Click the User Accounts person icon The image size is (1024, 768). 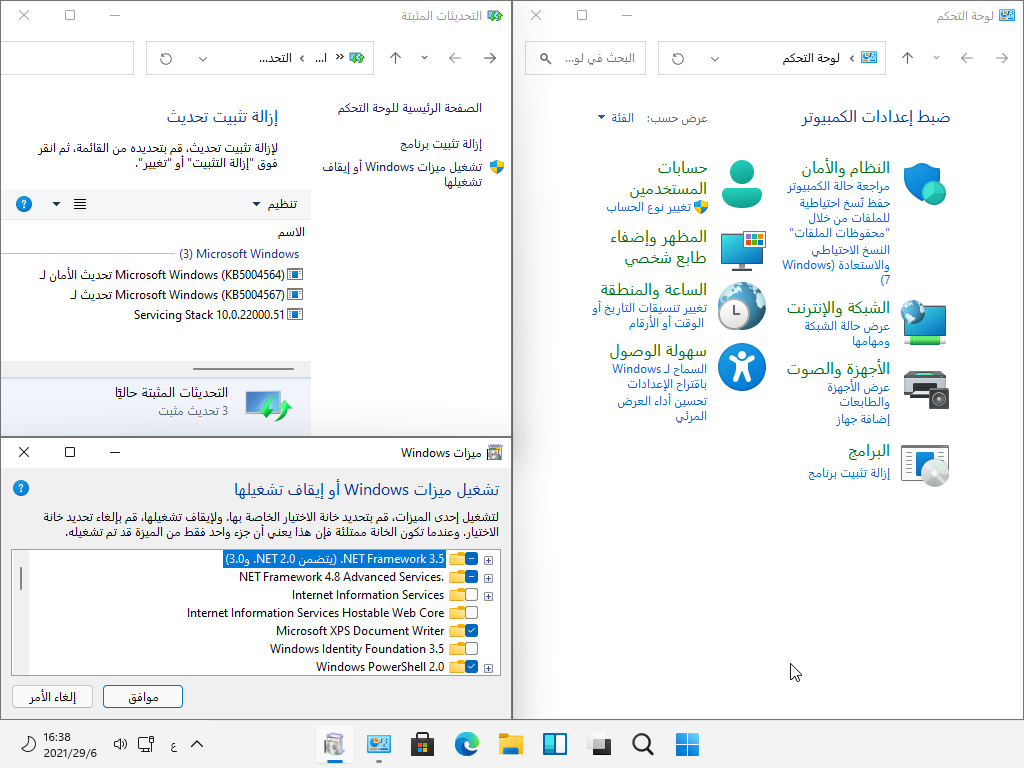(742, 184)
